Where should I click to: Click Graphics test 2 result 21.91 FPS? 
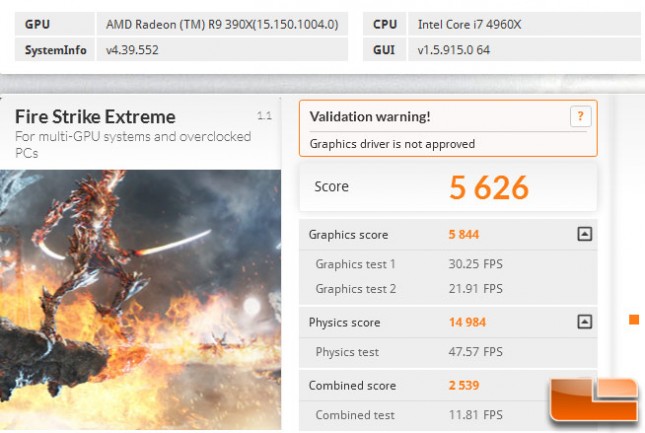pos(476,289)
